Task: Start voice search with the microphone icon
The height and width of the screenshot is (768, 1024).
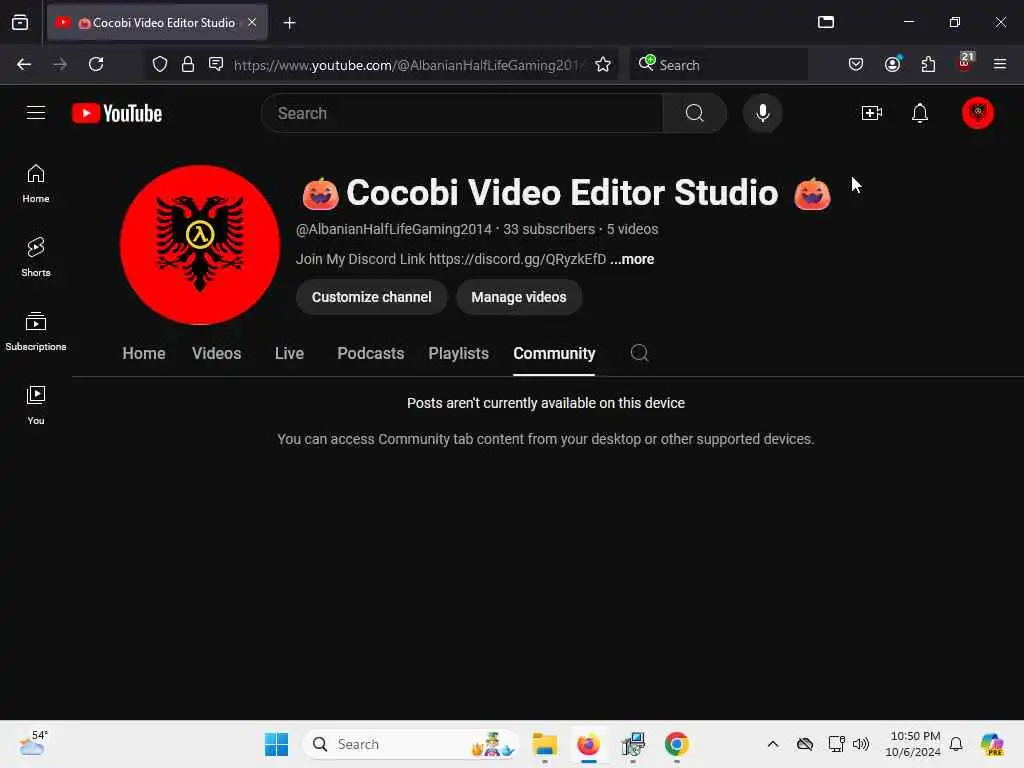Action: (762, 113)
